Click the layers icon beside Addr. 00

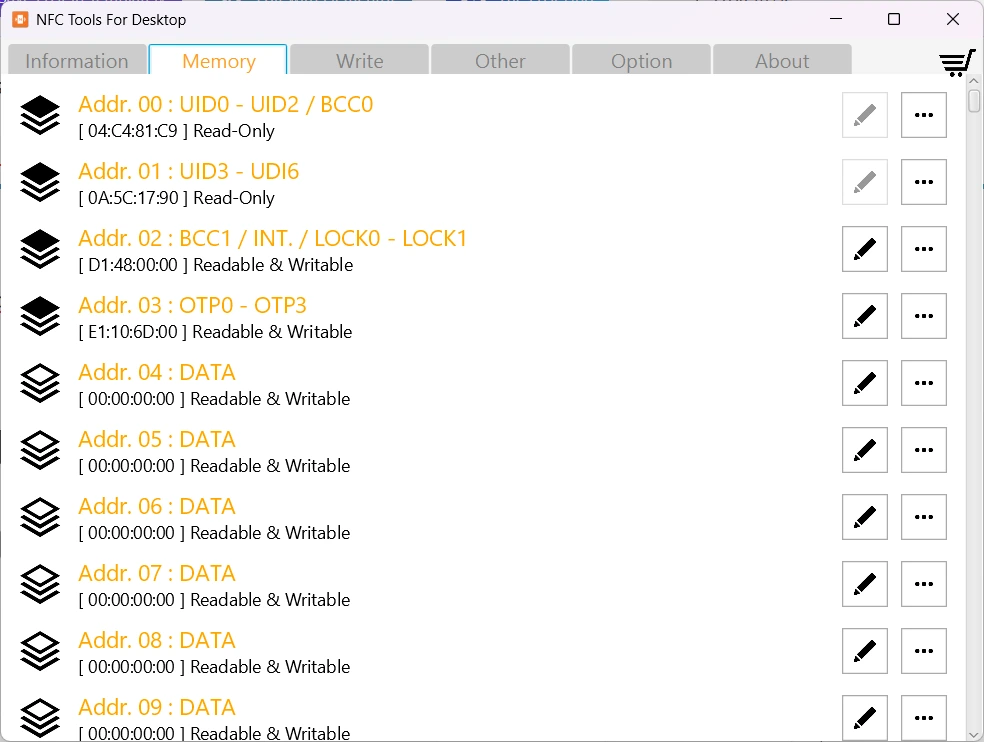(x=40, y=115)
